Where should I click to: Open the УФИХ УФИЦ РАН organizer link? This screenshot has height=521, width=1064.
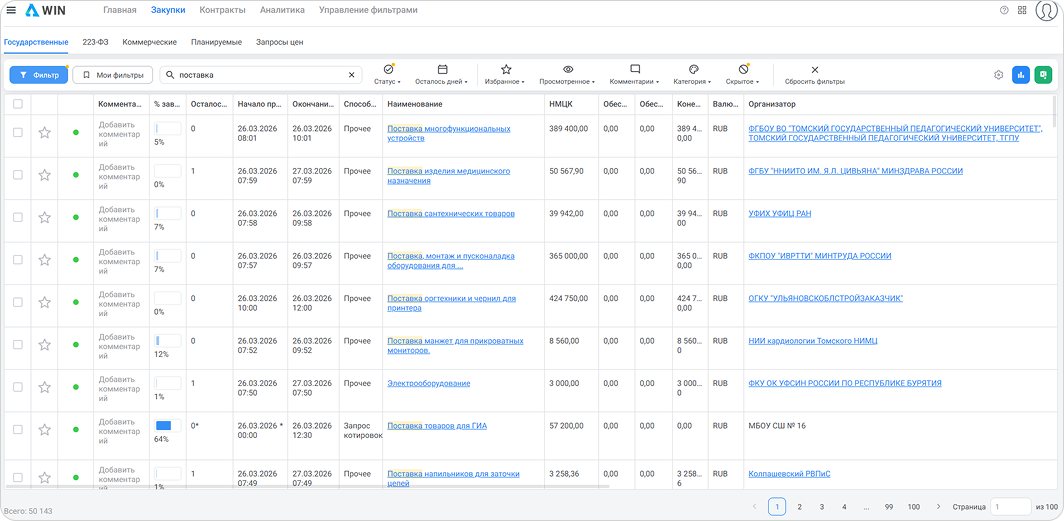click(780, 214)
